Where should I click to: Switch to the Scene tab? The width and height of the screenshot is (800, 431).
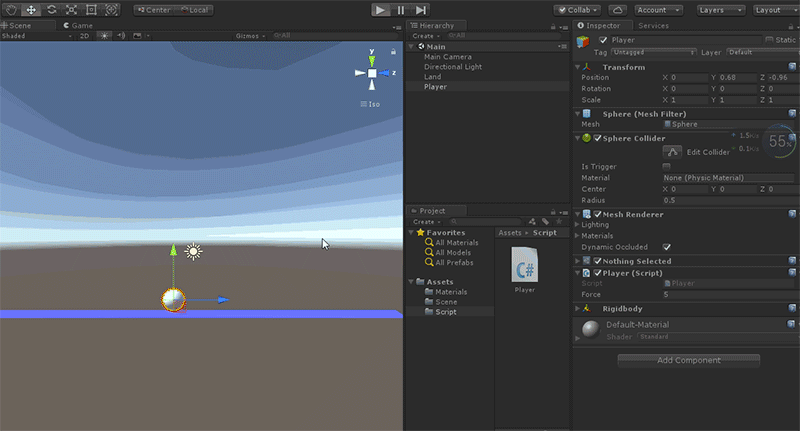pyautogui.click(x=20, y=26)
